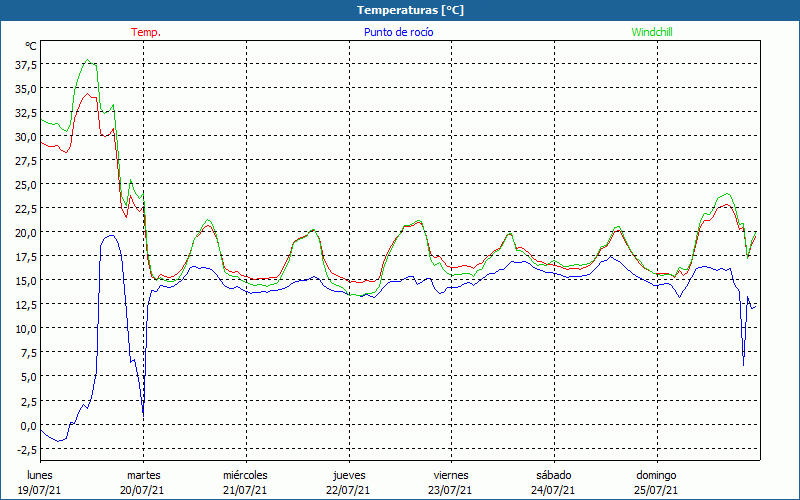Image resolution: width=800 pixels, height=500 pixels.
Task: Click the blue dew point dip near 6 on domingo
Action: point(743,364)
